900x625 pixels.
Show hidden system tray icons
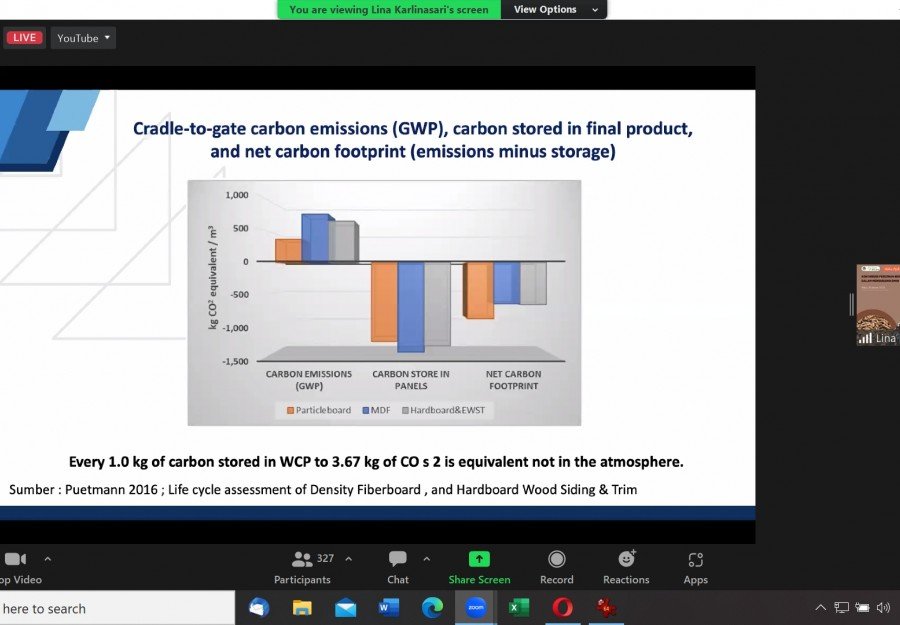pos(821,607)
